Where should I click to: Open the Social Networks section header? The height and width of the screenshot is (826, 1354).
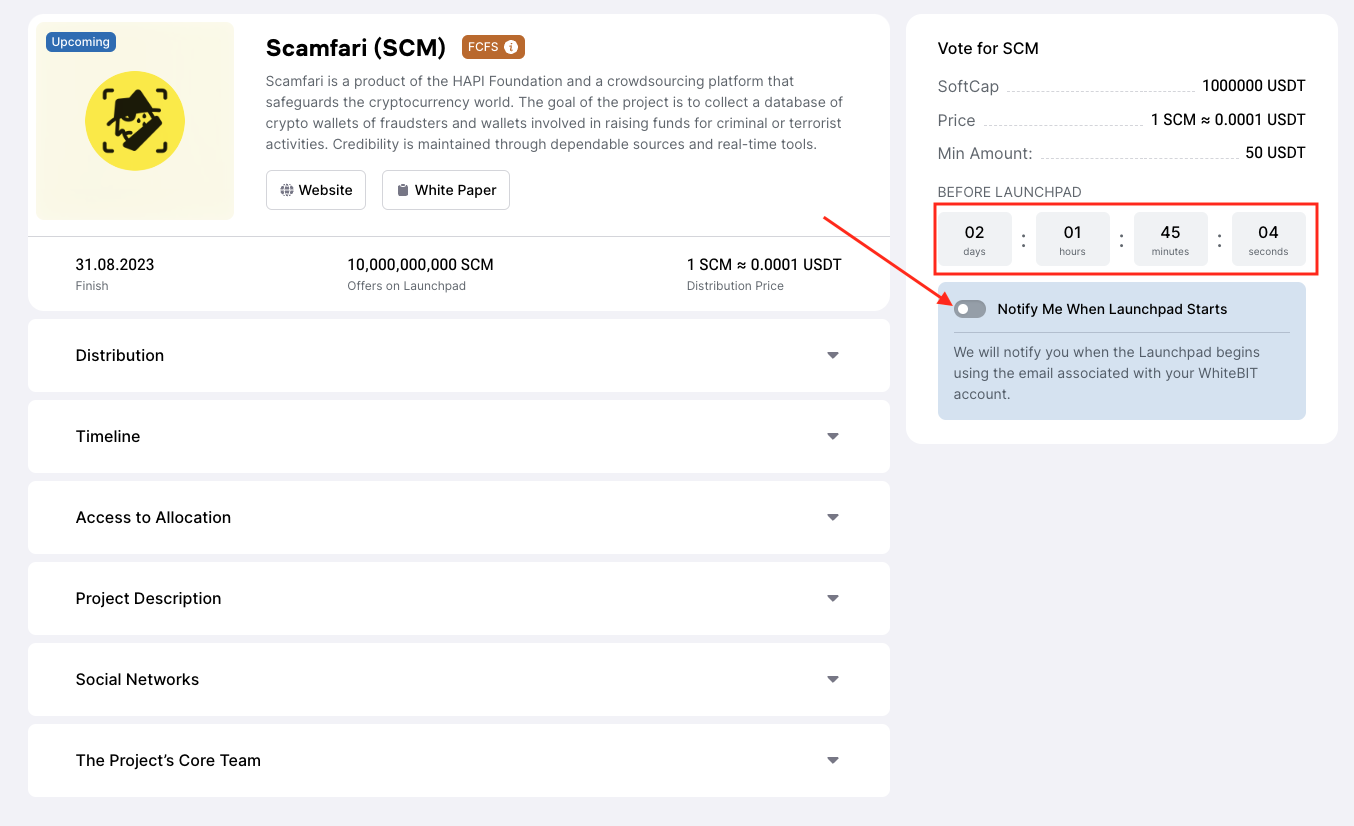[x=138, y=679]
